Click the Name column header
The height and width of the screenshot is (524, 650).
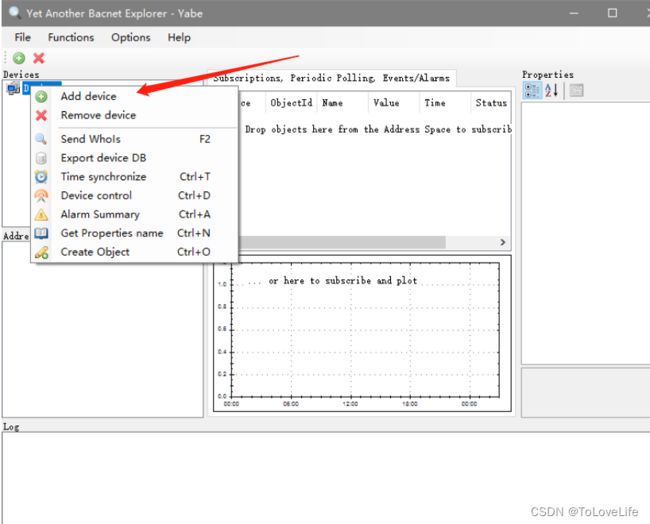pyautogui.click(x=342, y=103)
